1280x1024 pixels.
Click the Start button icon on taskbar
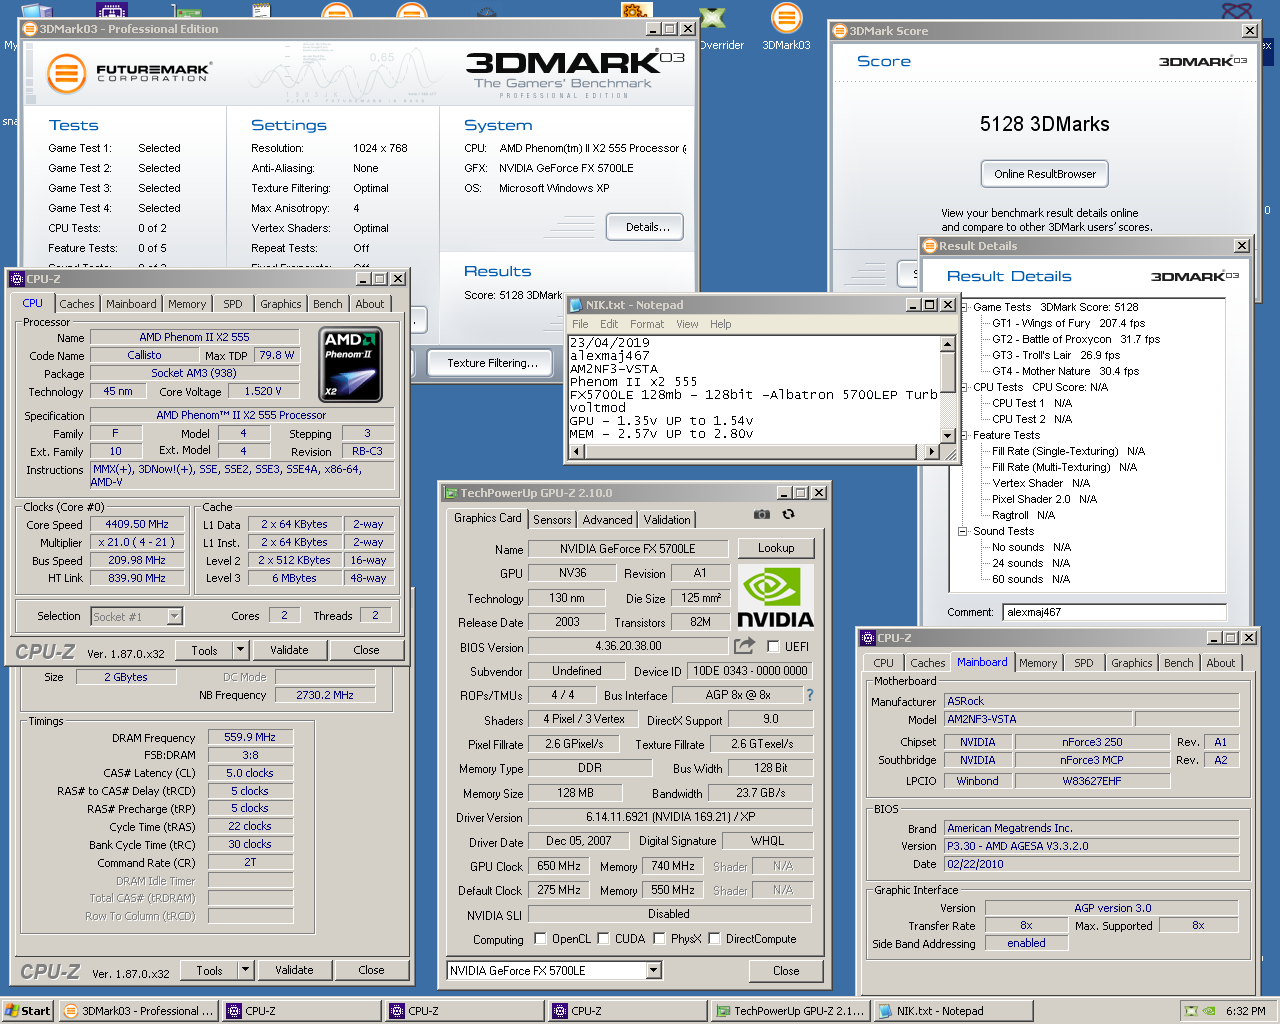(27, 1011)
